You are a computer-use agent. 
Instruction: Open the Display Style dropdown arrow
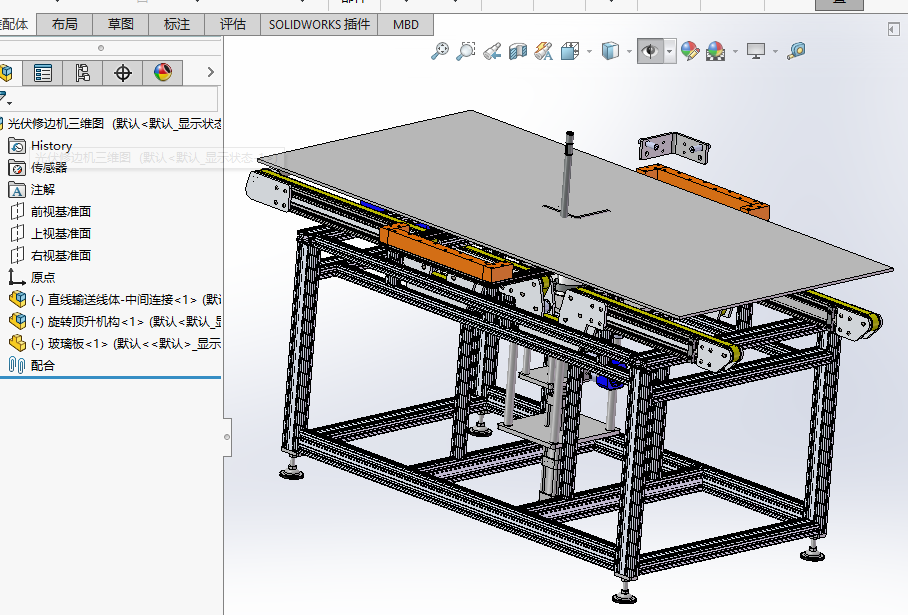(x=629, y=51)
